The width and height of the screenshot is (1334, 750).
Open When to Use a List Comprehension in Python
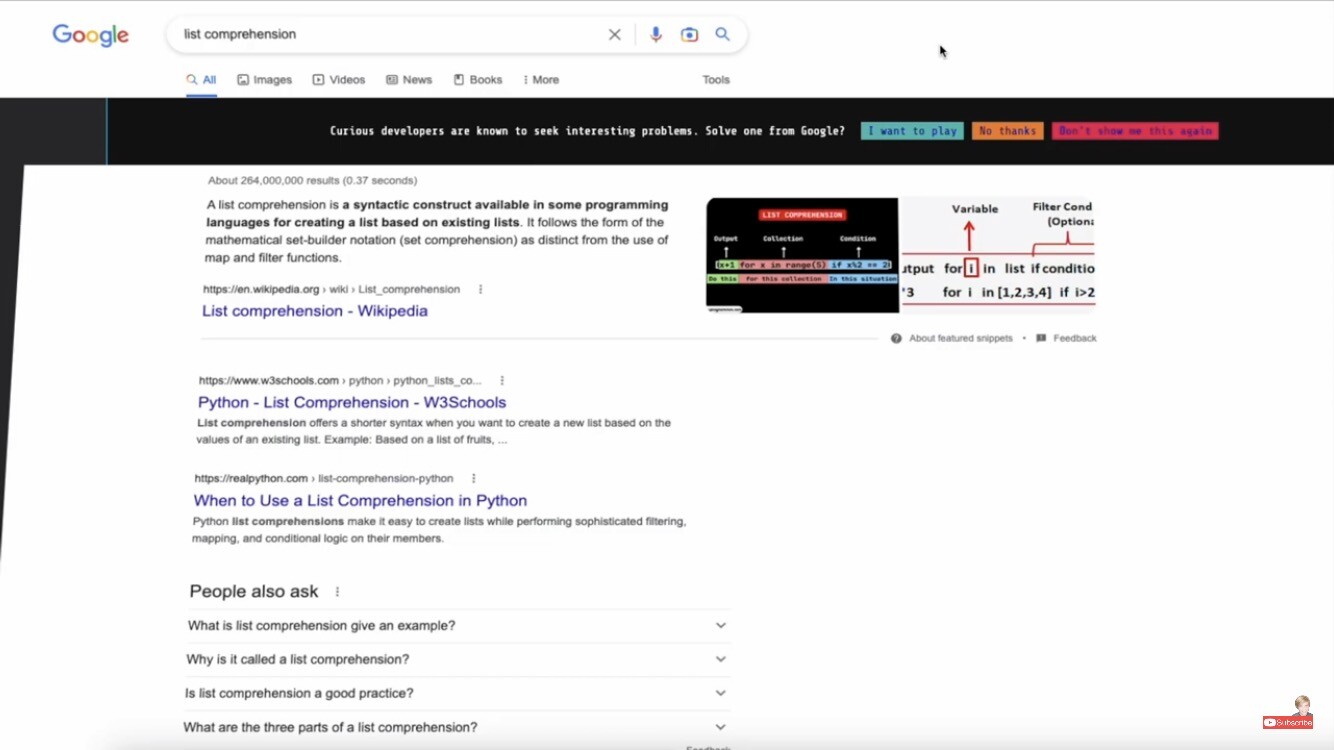360,500
